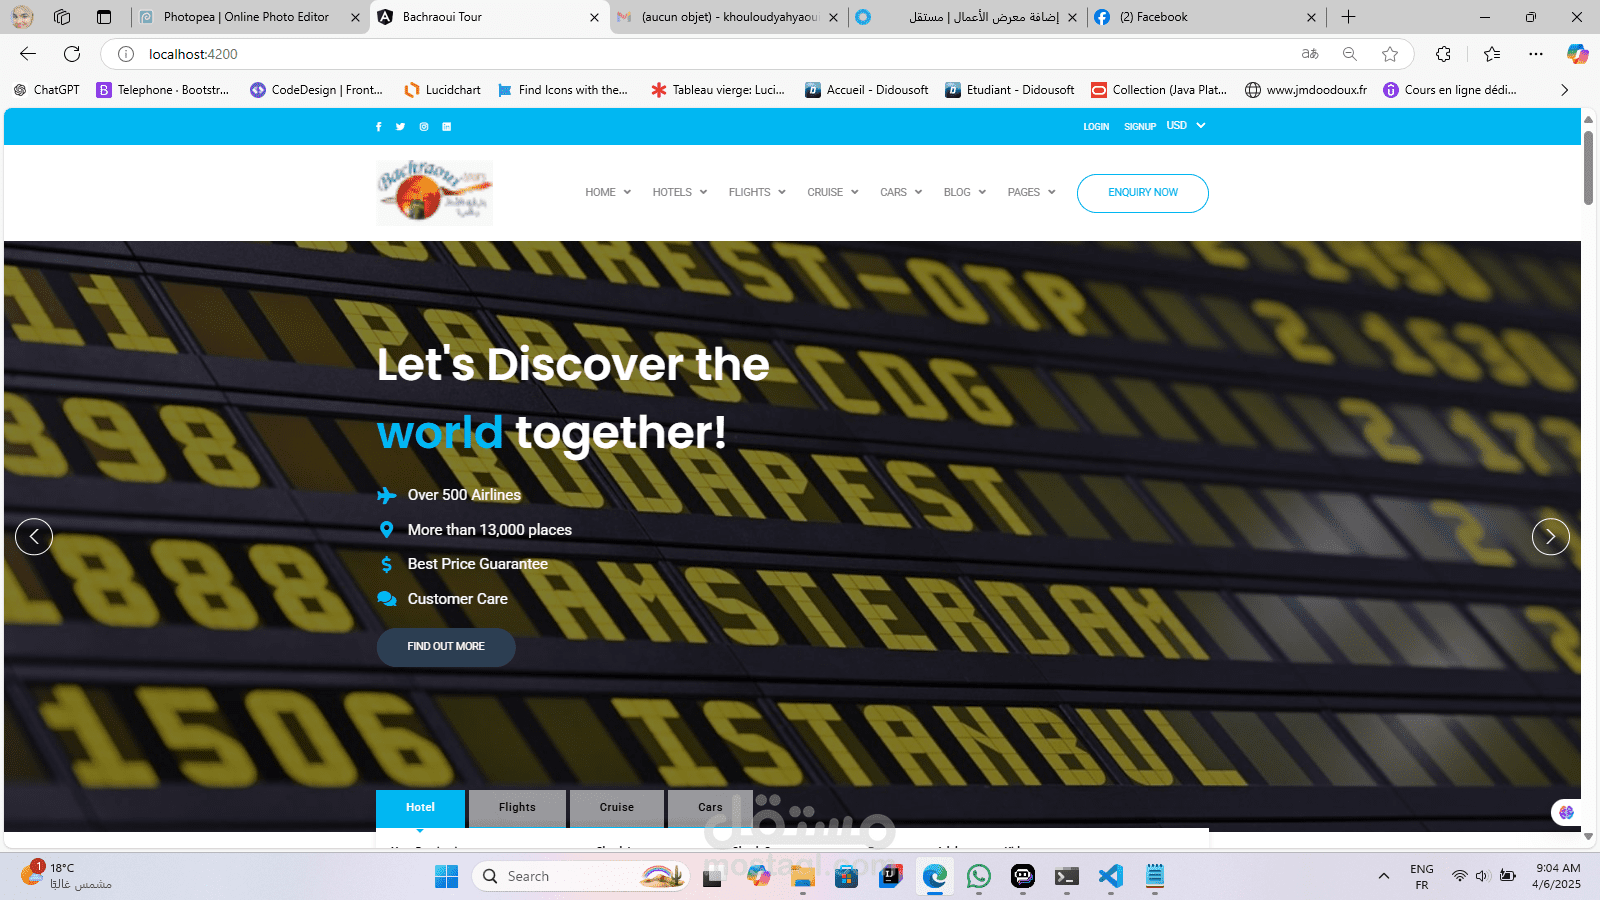Viewport: 1600px width, 900px height.
Task: Select the Cars search tab
Action: coord(710,808)
